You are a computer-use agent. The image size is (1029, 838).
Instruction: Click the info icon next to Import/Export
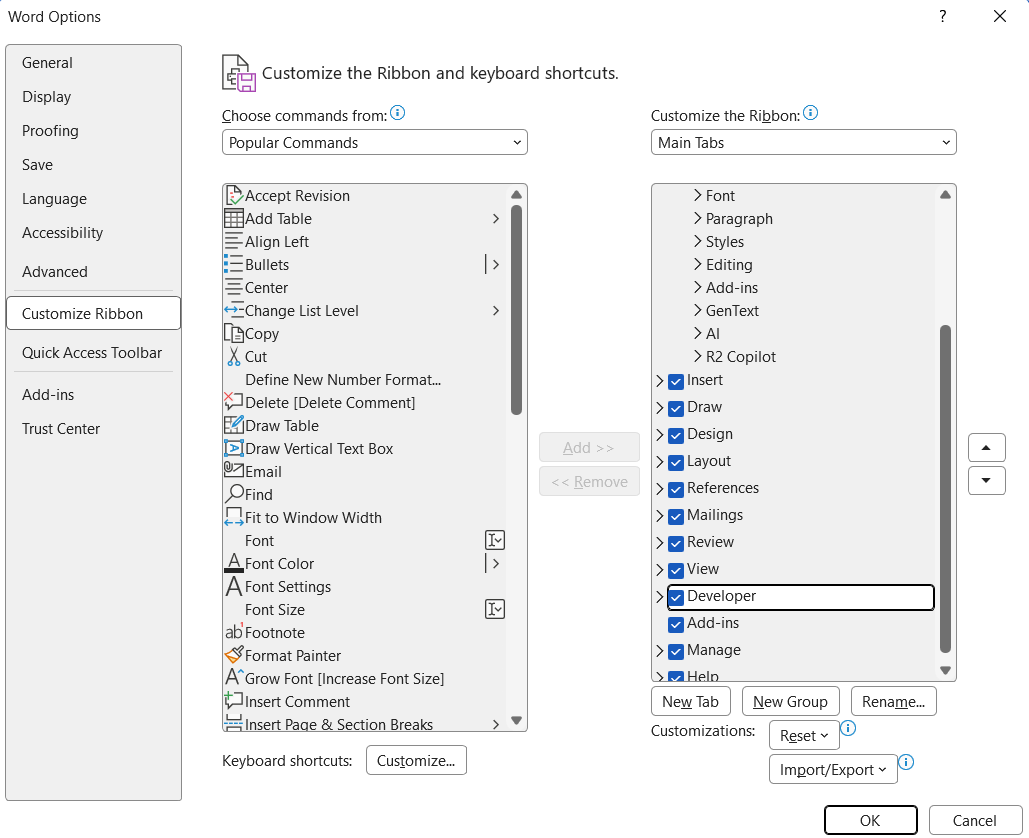coord(906,762)
